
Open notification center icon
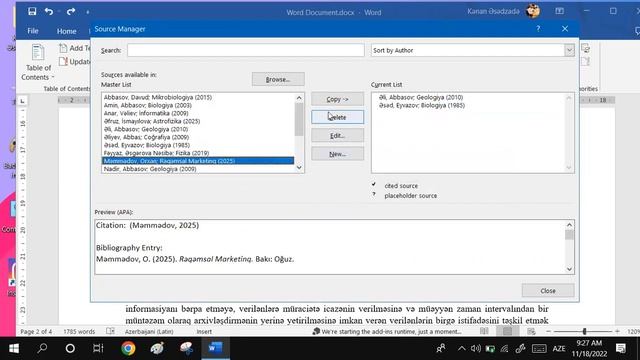pos(621,348)
